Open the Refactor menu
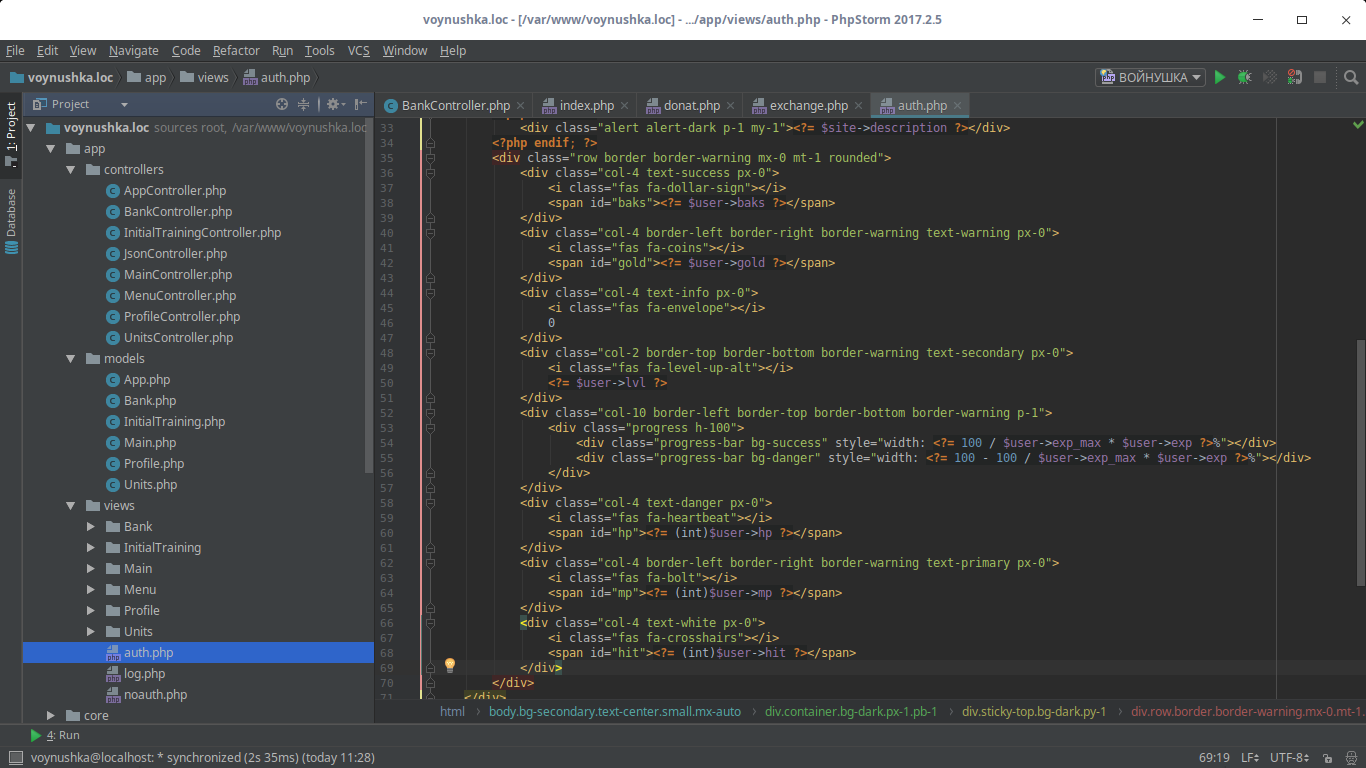 click(236, 50)
